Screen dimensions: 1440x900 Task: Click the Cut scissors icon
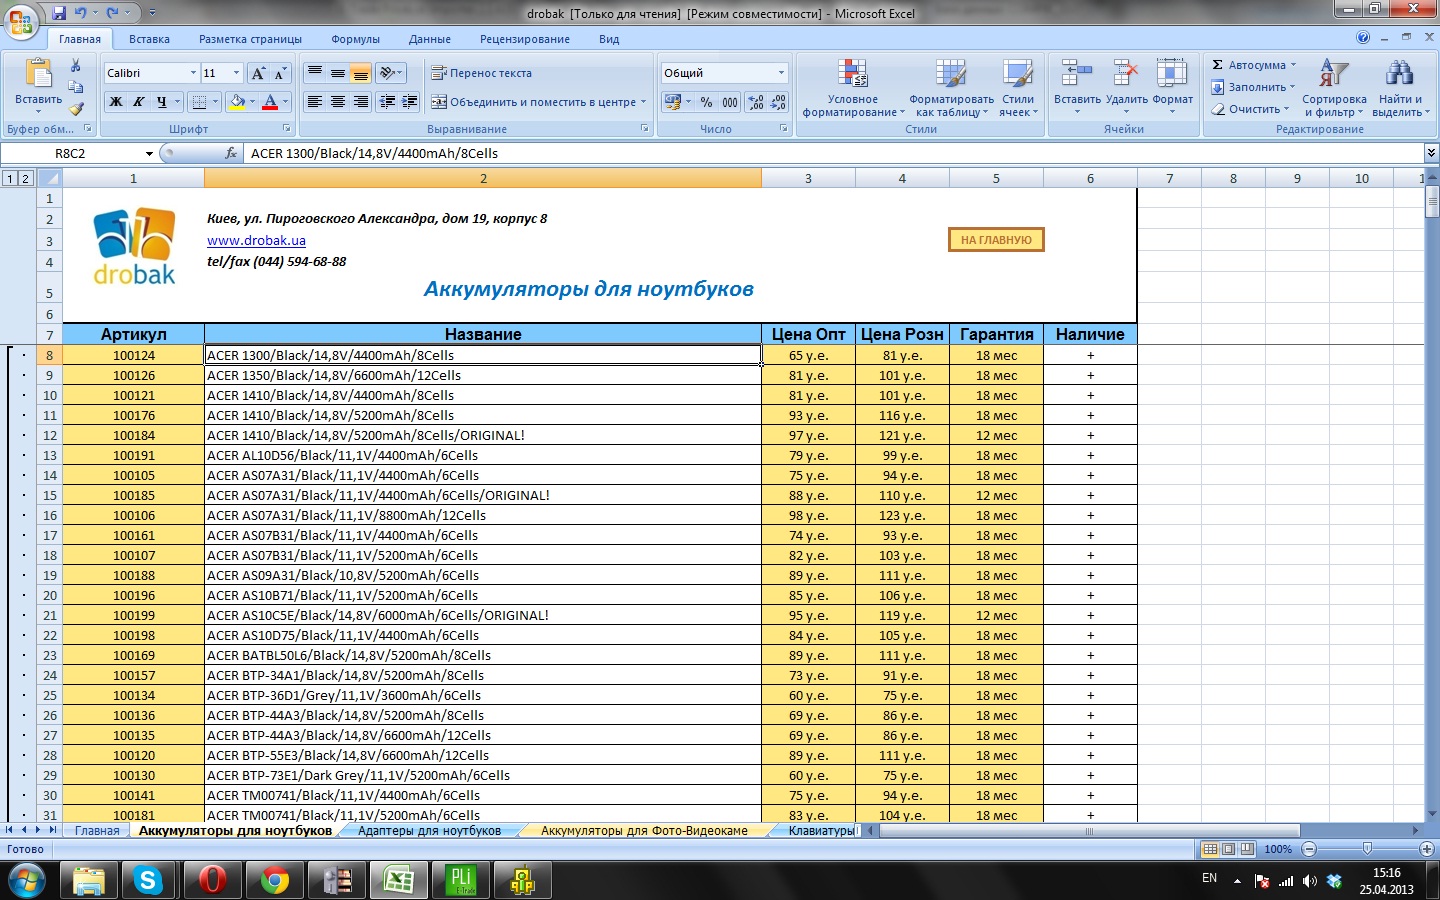[x=76, y=66]
